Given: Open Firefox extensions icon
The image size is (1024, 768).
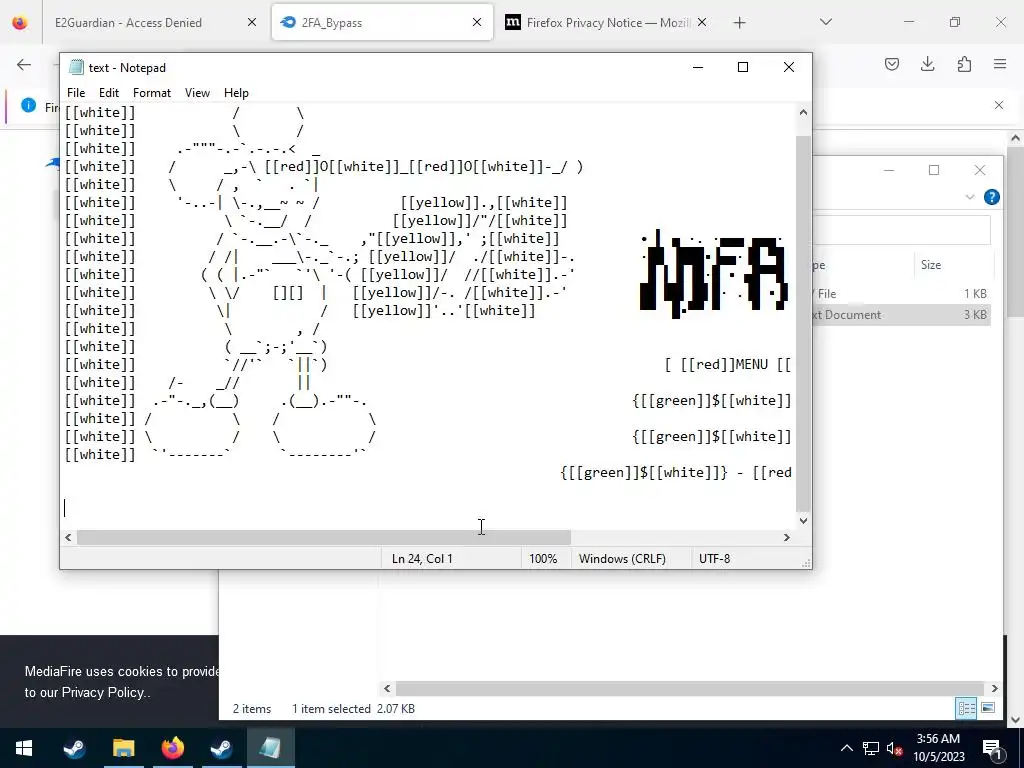Looking at the screenshot, I should coord(964,64).
